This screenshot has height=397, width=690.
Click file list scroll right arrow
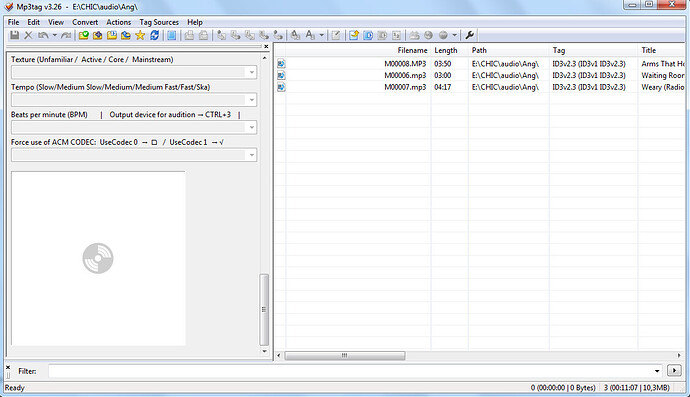click(679, 355)
